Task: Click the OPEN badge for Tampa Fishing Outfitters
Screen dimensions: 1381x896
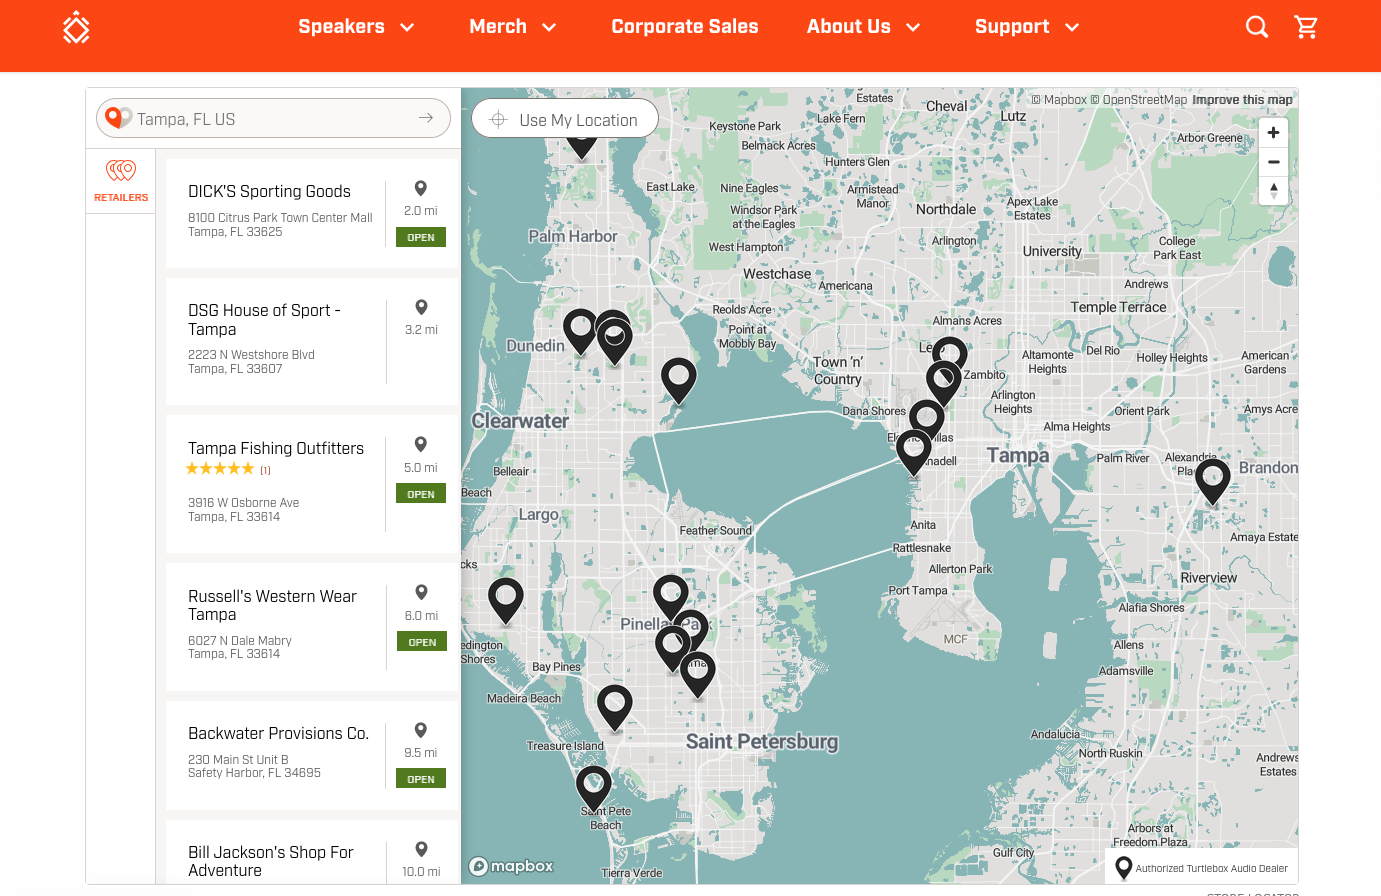Action: pyautogui.click(x=421, y=494)
